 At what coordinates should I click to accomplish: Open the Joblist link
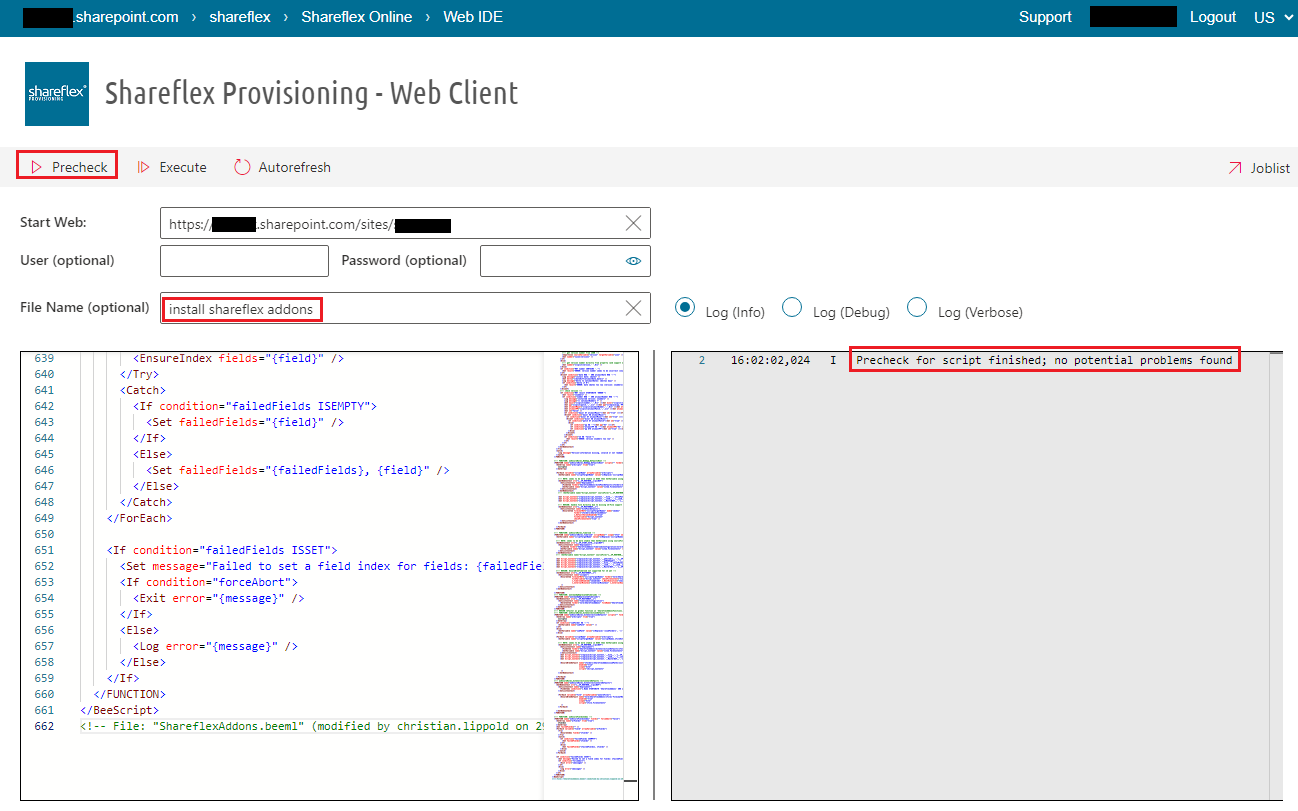click(1259, 168)
